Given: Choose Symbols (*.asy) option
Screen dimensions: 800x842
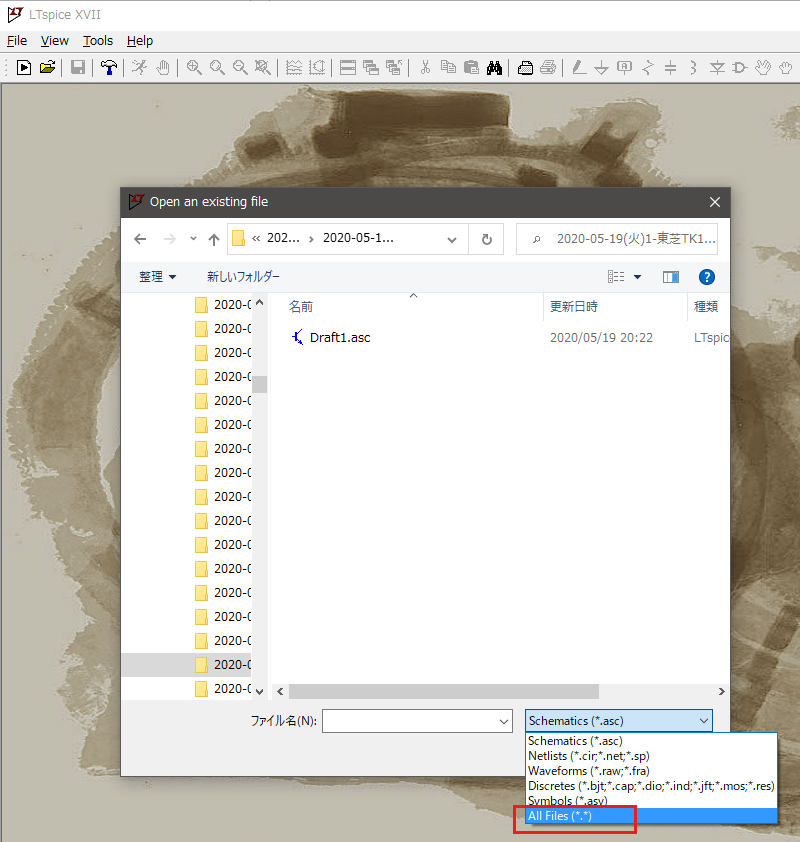Looking at the screenshot, I should pos(651,800).
